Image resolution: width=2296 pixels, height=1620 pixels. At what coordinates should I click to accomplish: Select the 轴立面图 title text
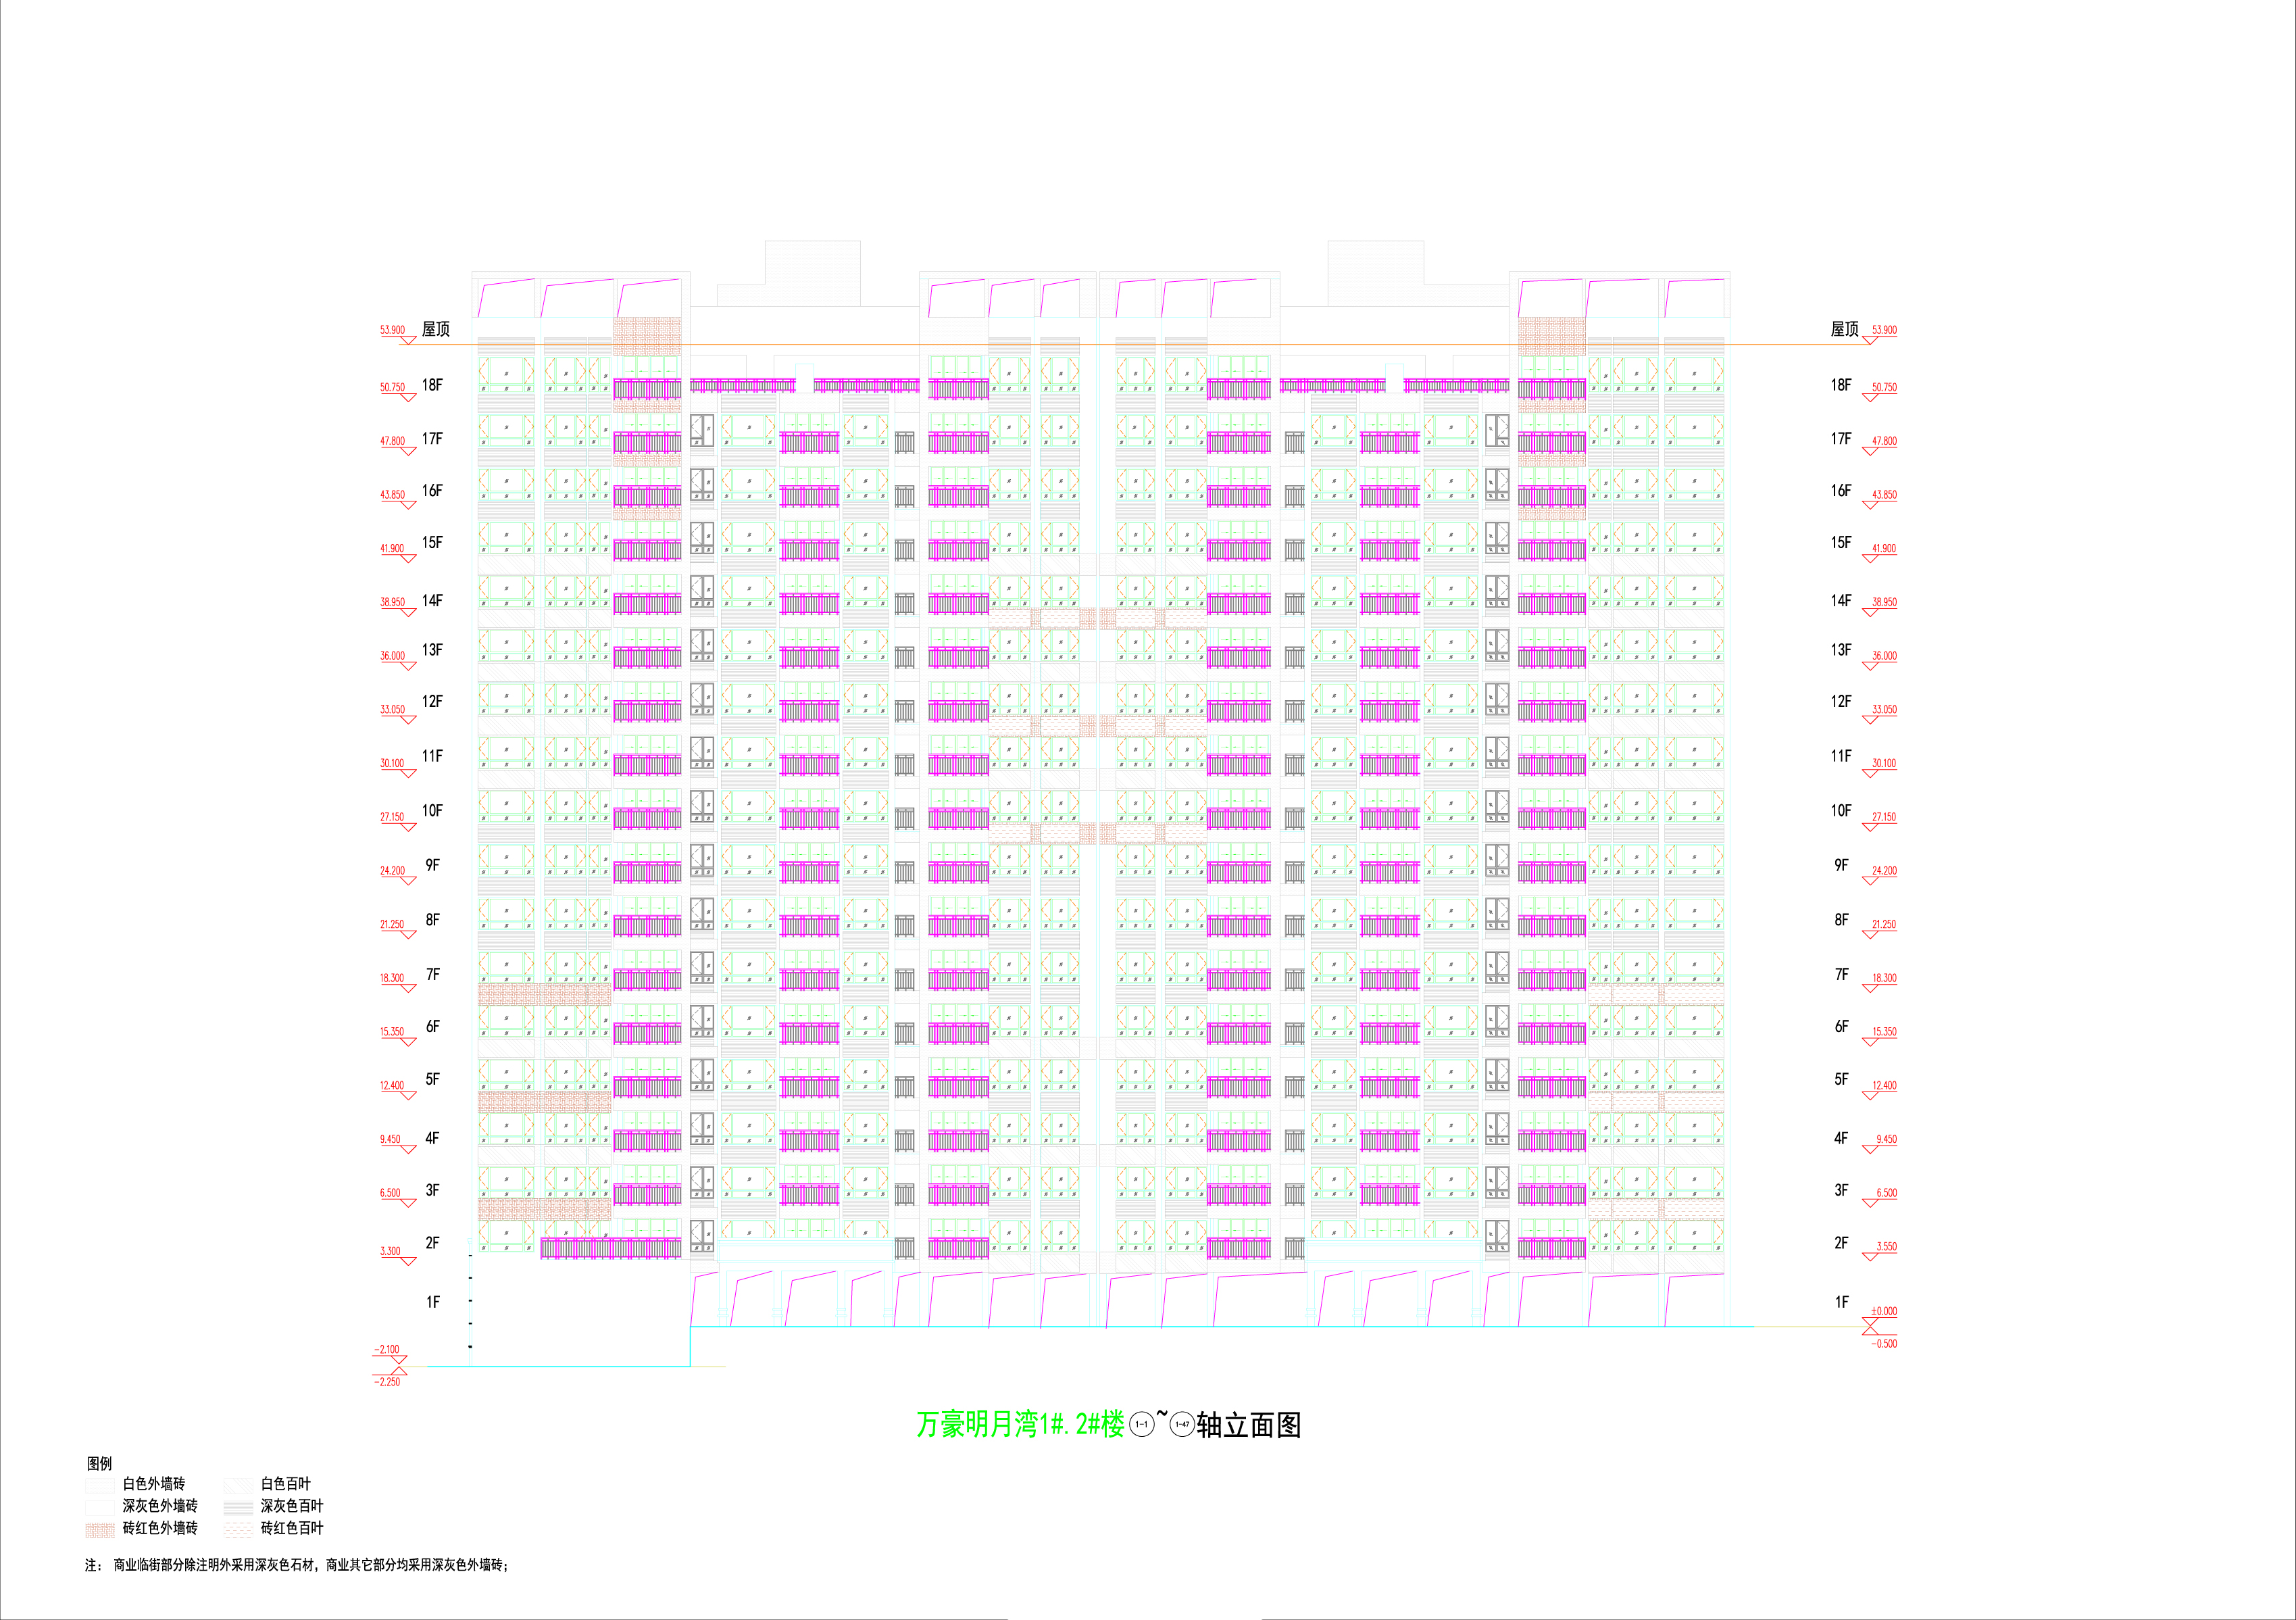click(x=1249, y=1425)
